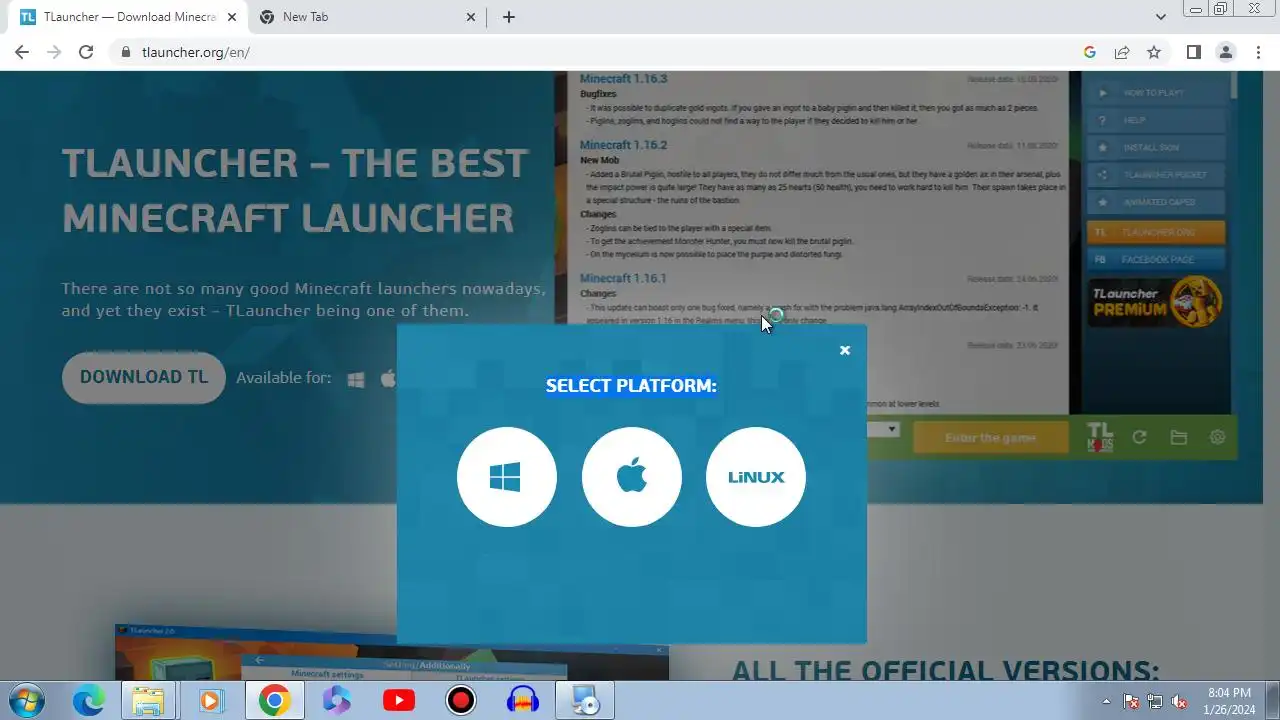Click the Minecraft 1.16.2 heading

point(623,145)
